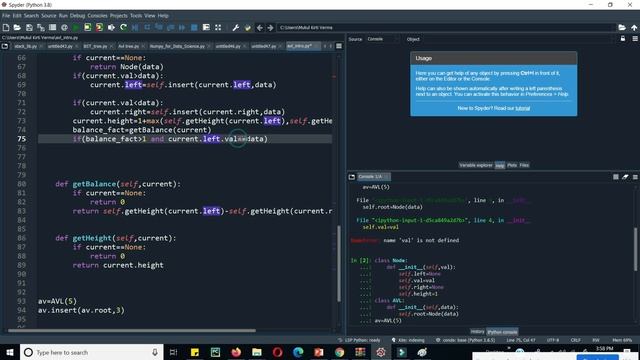Click the debugger continue execution icon

point(182,27)
